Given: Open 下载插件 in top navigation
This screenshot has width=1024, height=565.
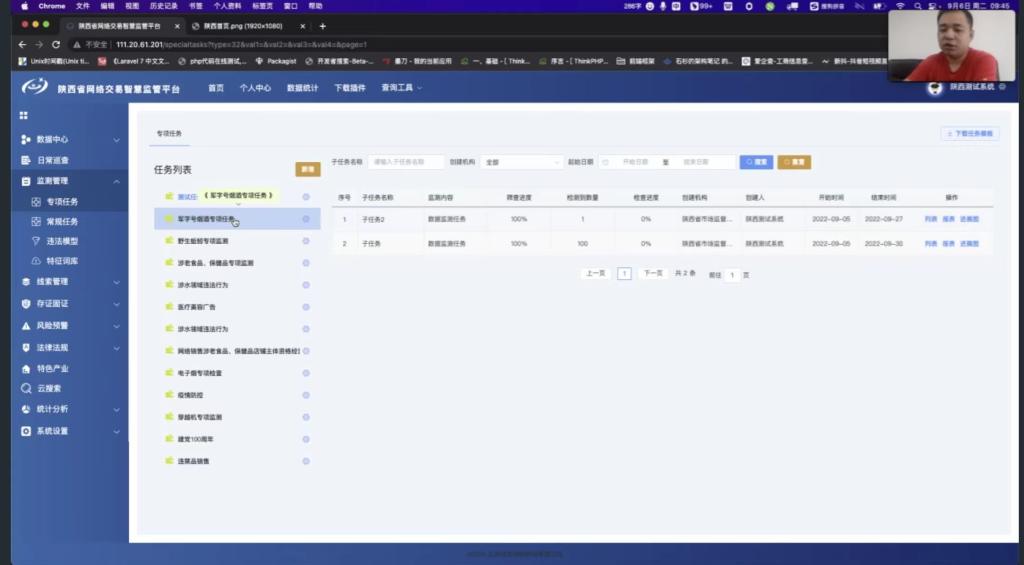Looking at the screenshot, I should 350,88.
